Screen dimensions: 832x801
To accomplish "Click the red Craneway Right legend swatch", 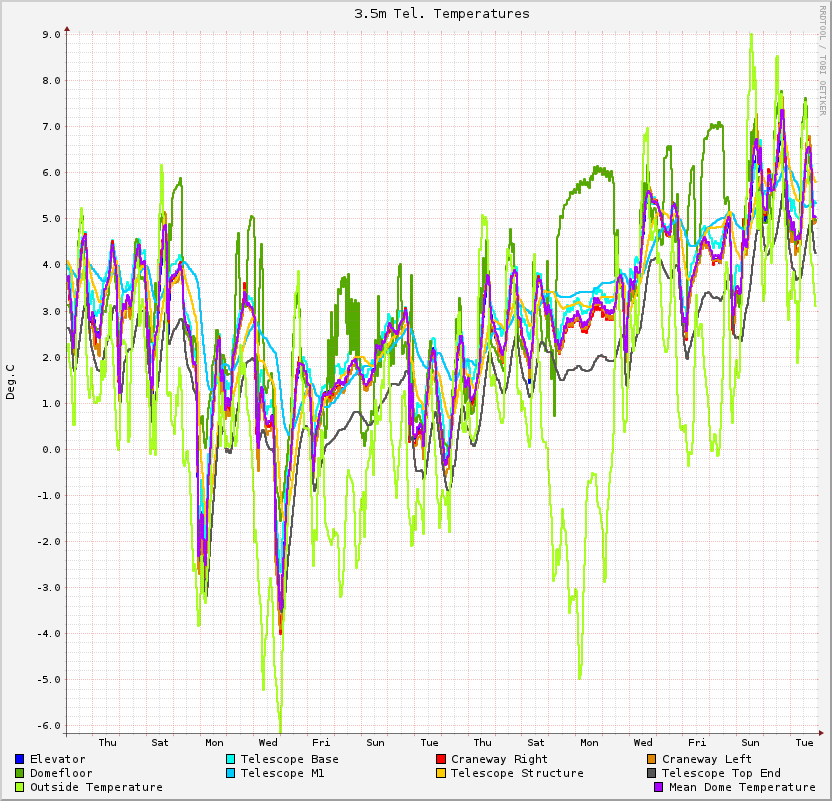I will tap(441, 759).
